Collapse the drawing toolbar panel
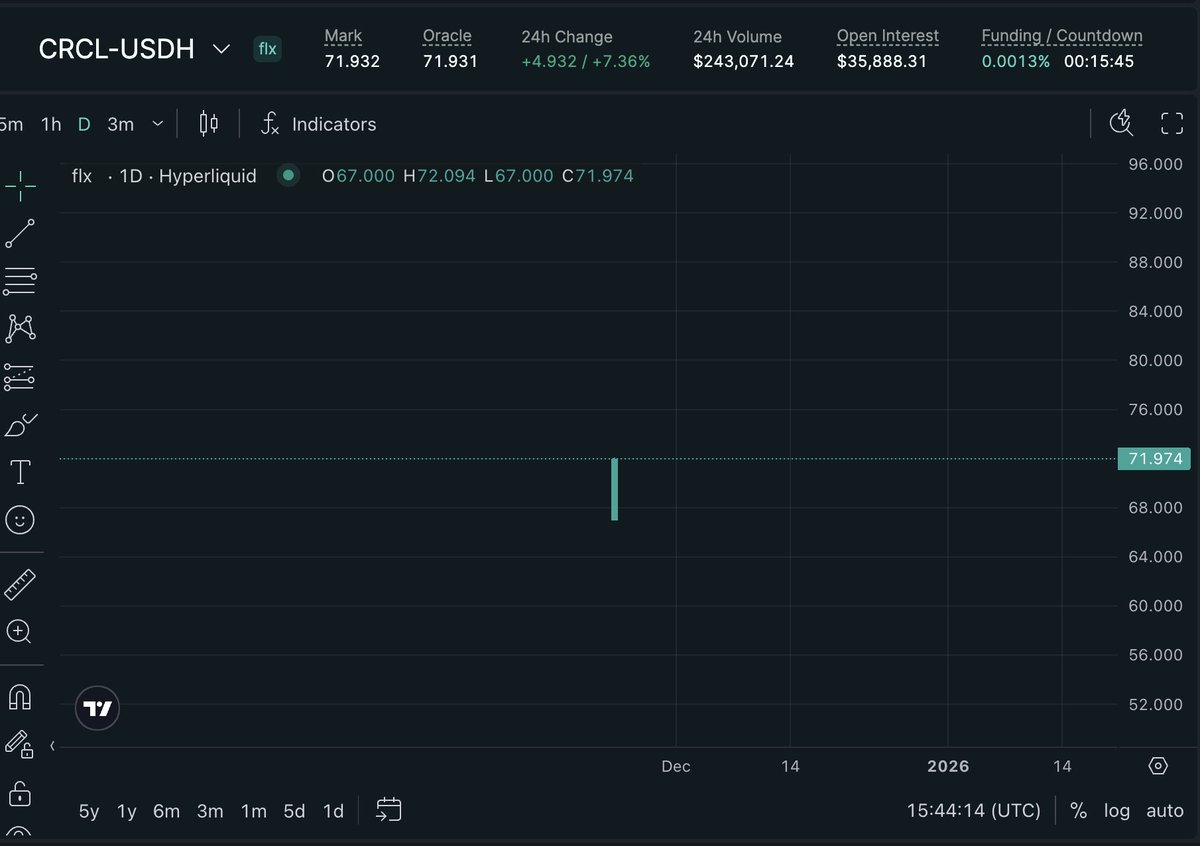The image size is (1200, 846). [52, 746]
